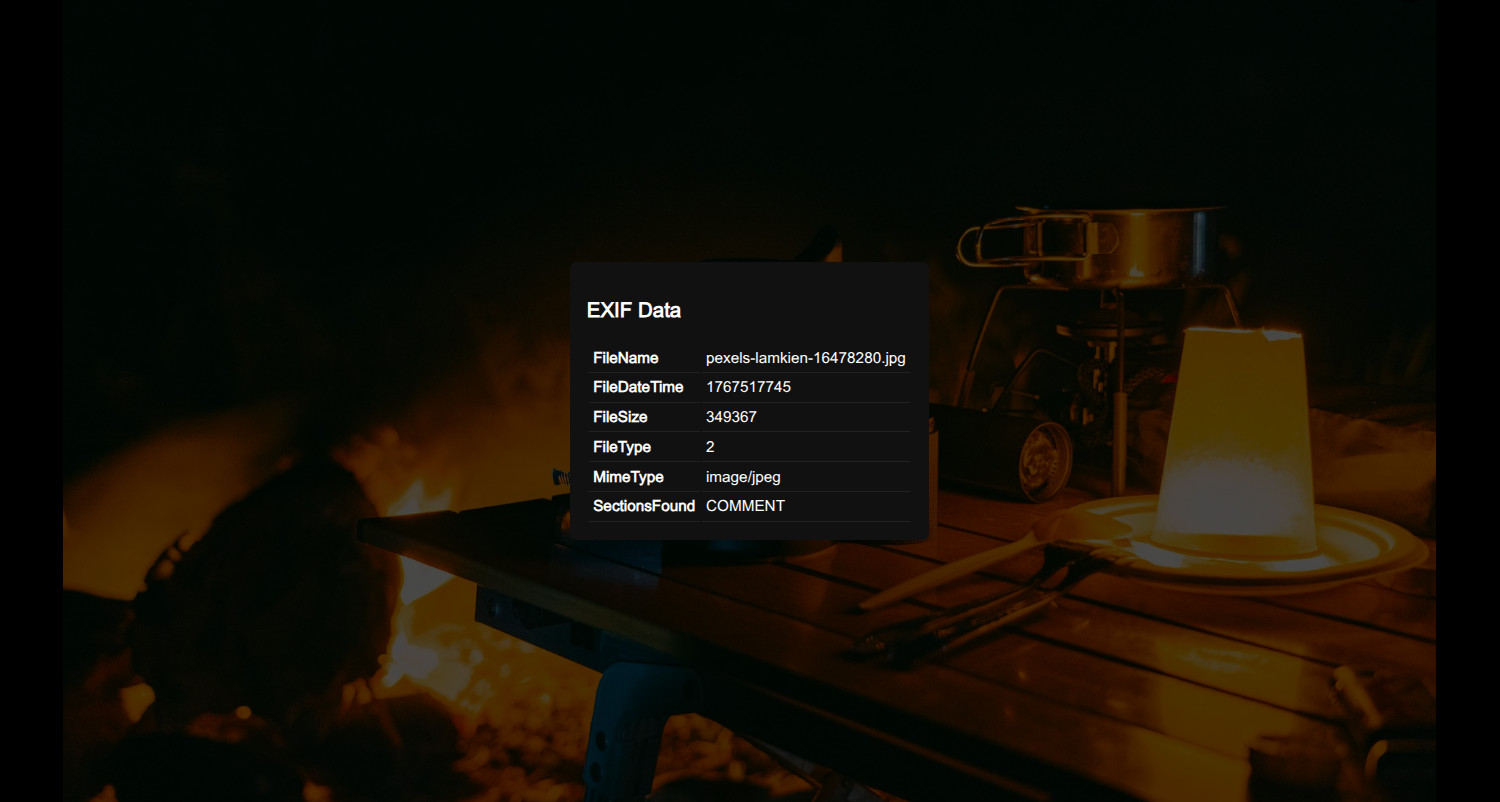Click the black margin left of photo
Viewport: 1500px width, 802px height.
pyautogui.click(x=30, y=400)
